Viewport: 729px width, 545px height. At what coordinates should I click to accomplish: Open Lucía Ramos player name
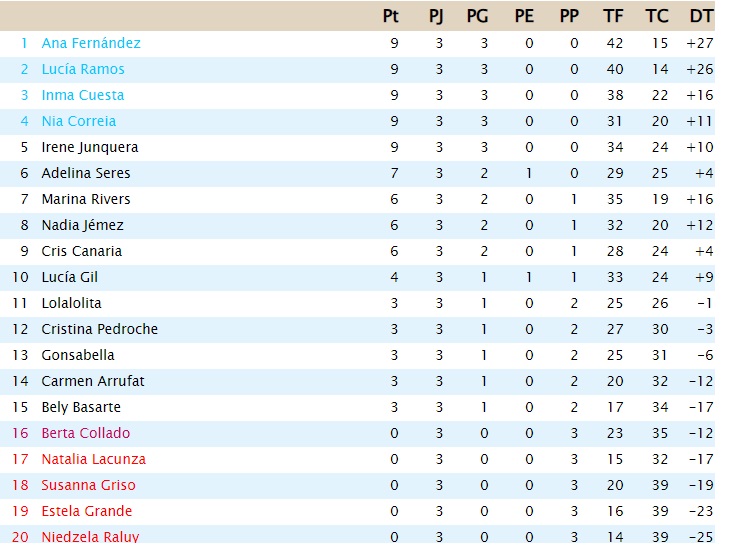(83, 69)
